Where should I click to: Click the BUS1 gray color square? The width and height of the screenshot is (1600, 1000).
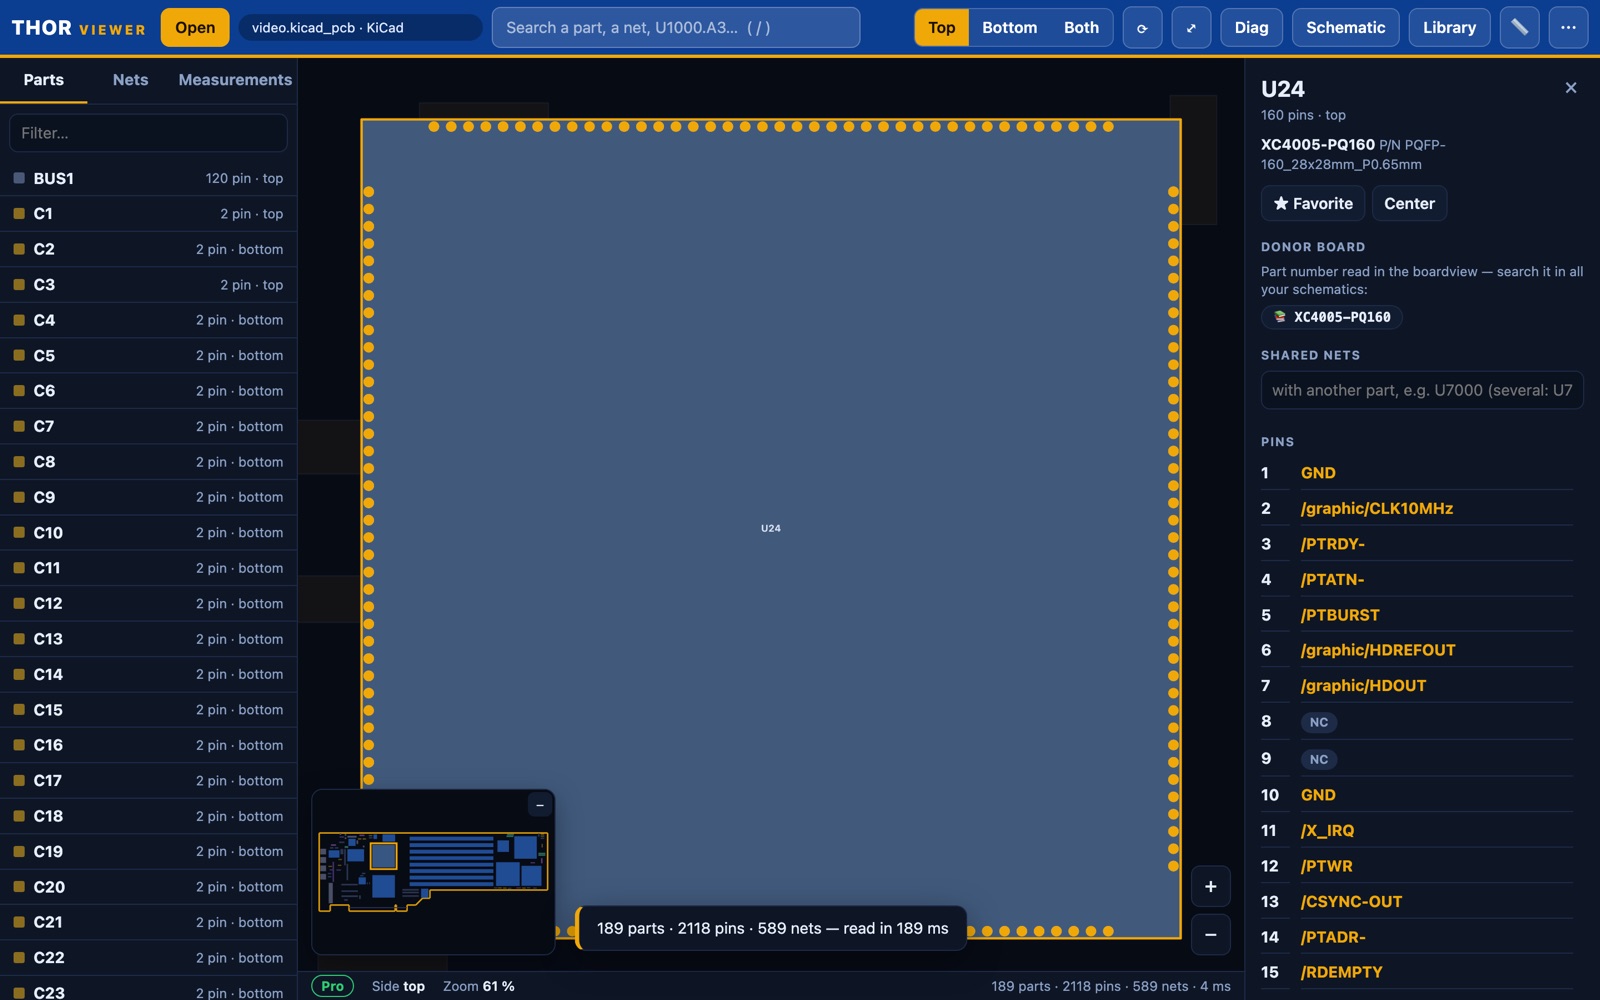[19, 179]
